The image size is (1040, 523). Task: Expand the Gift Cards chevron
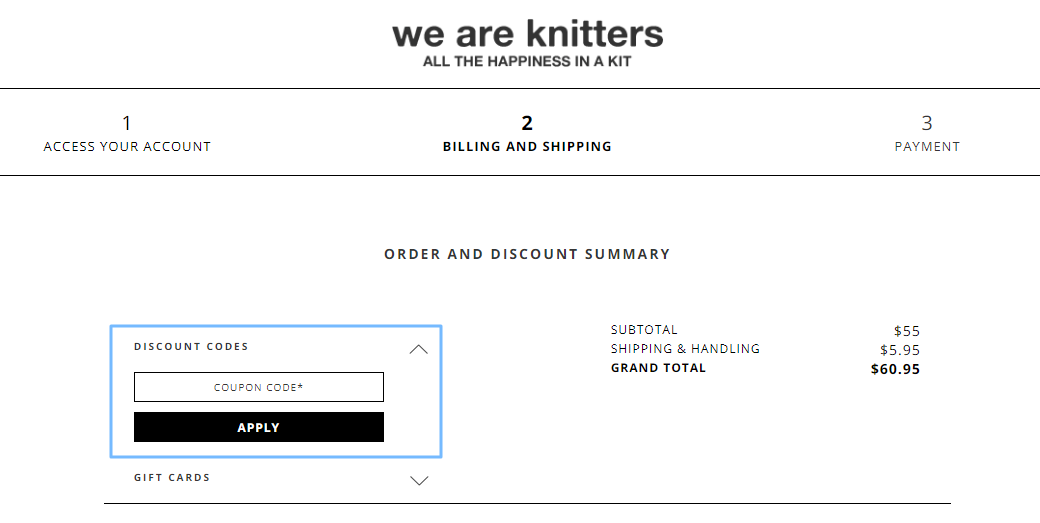coord(419,481)
